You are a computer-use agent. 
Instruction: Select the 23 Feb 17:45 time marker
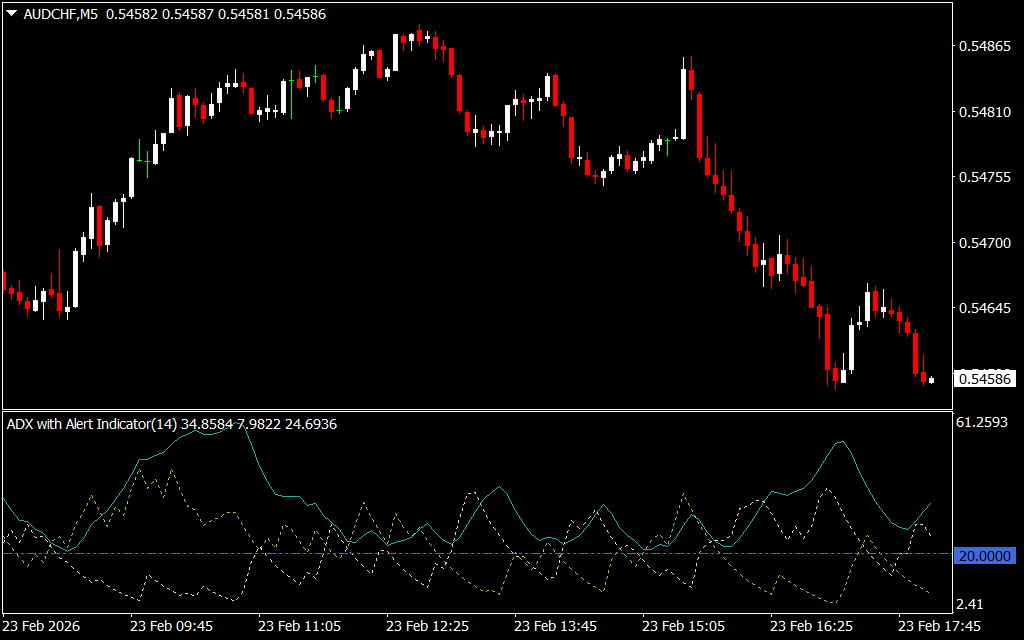click(x=939, y=626)
